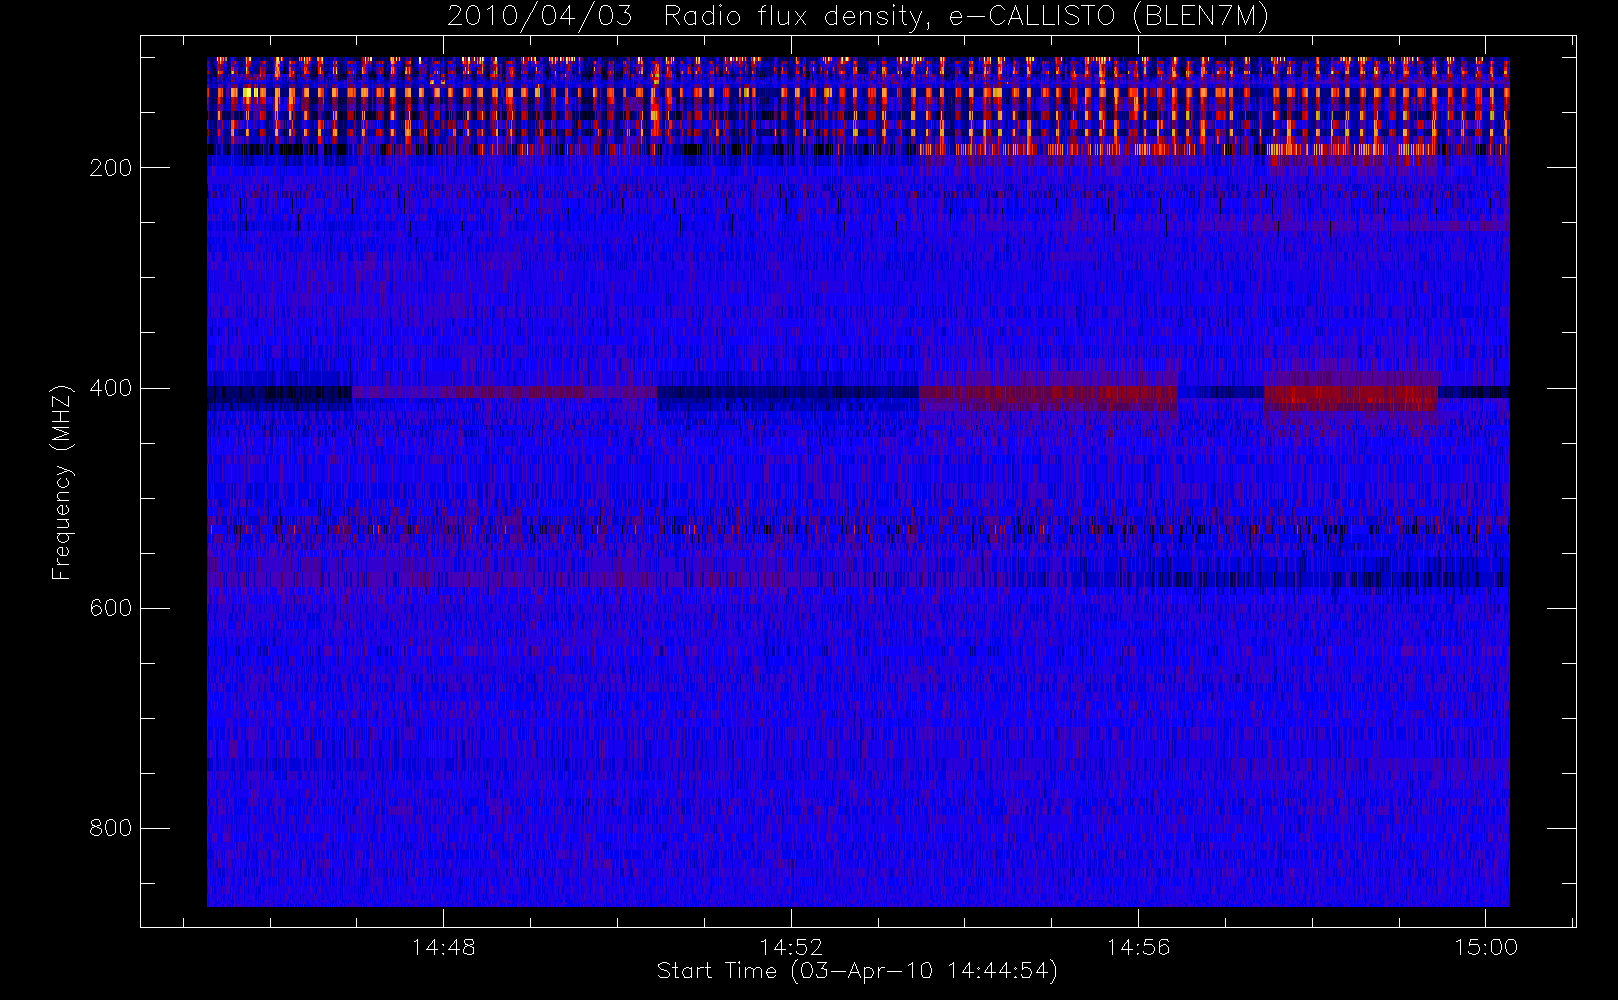
Task: Click the 600 frequency tick label
Action: pos(110,608)
